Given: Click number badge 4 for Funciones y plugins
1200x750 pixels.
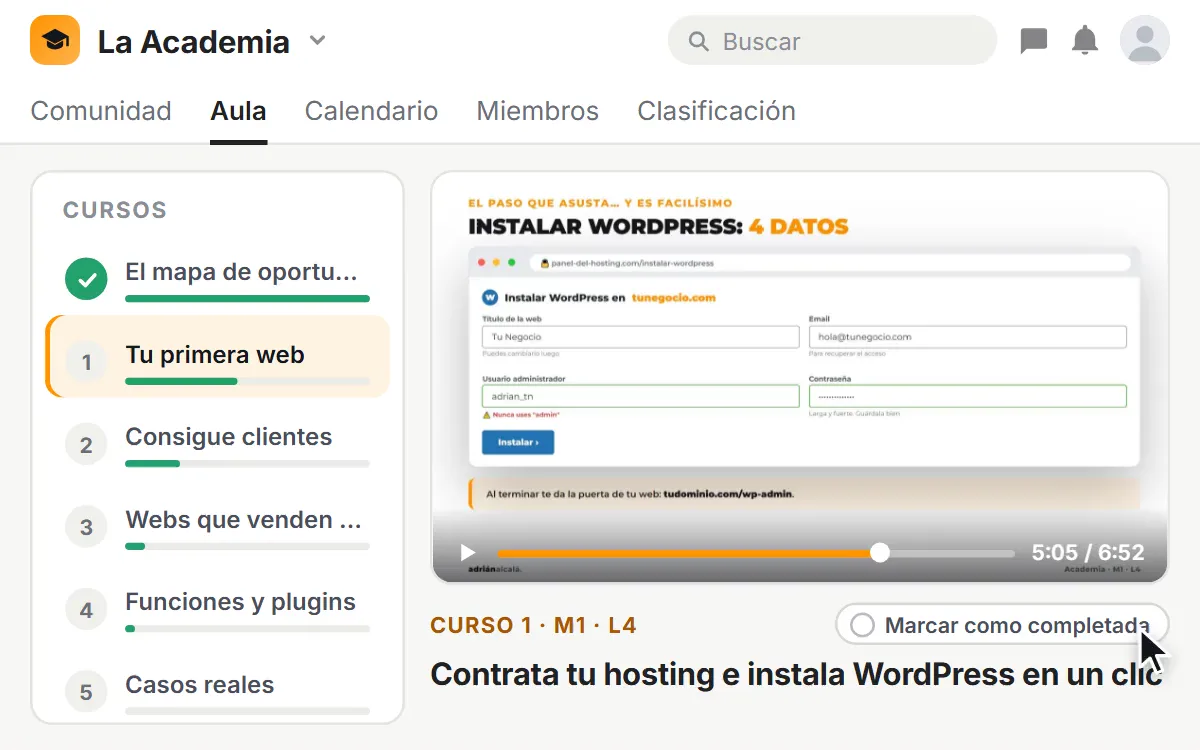Looking at the screenshot, I should coord(86,610).
